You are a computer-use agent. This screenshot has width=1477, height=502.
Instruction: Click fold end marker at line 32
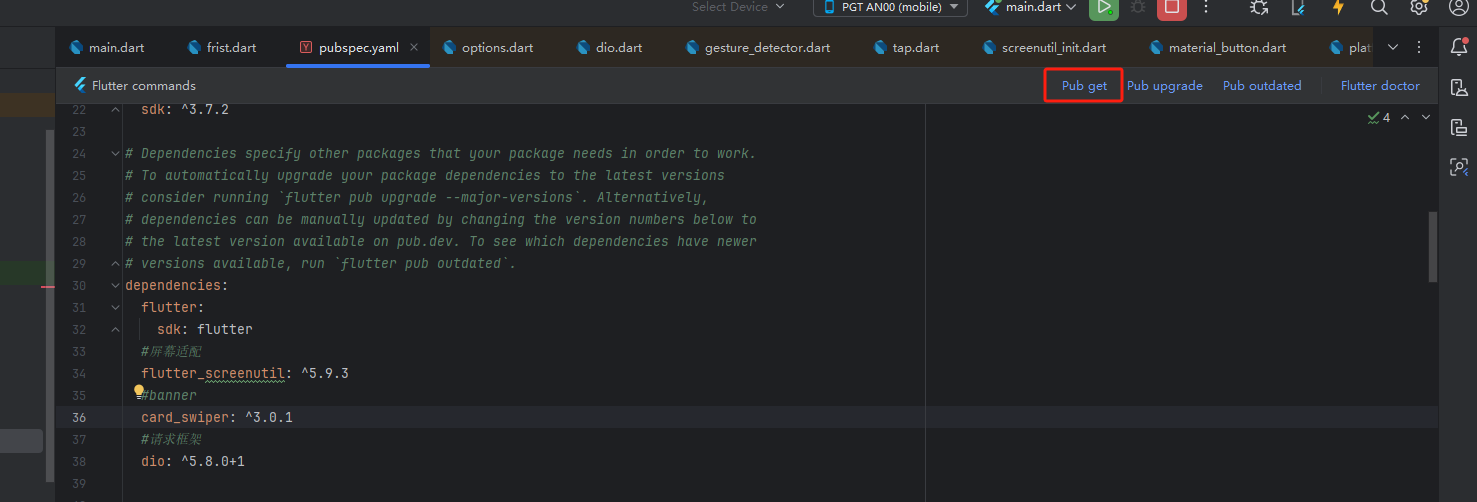coord(116,330)
